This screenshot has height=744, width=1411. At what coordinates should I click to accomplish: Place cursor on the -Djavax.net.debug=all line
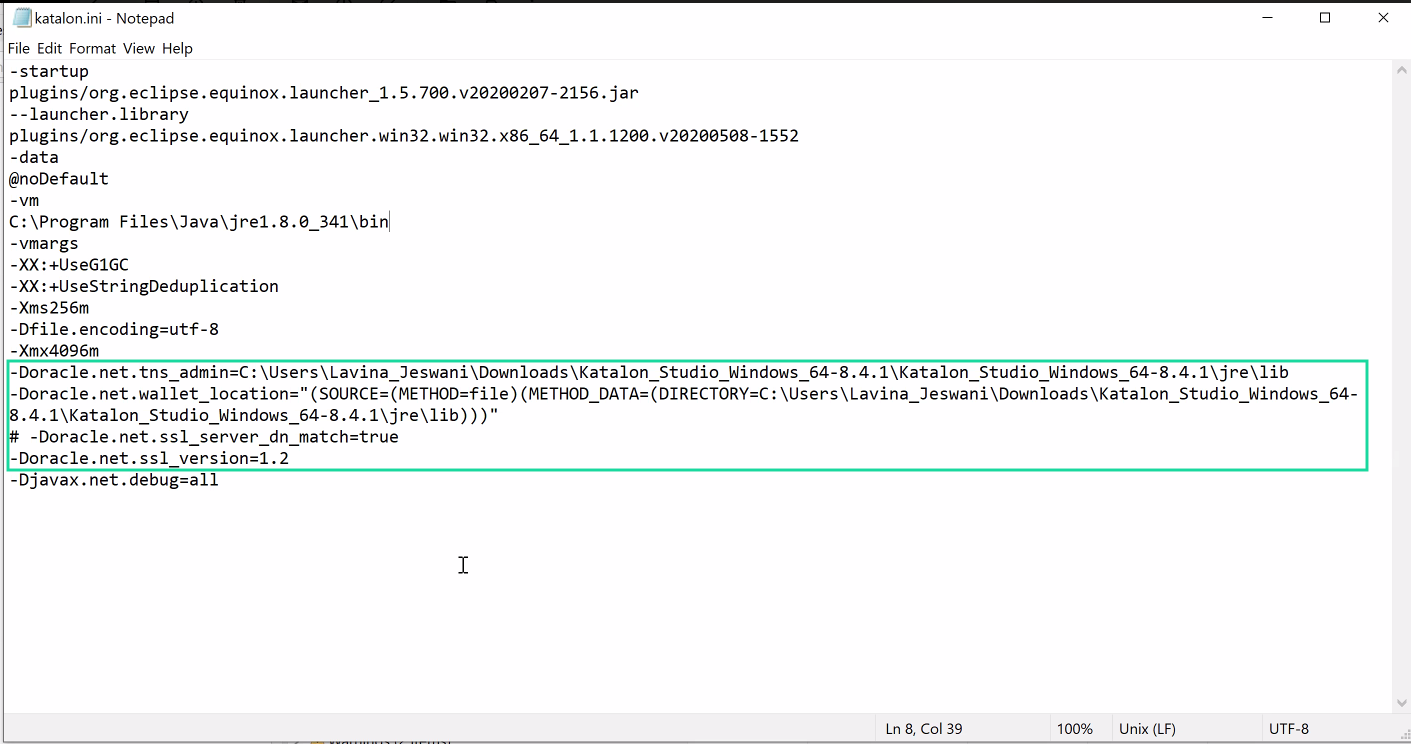point(114,480)
